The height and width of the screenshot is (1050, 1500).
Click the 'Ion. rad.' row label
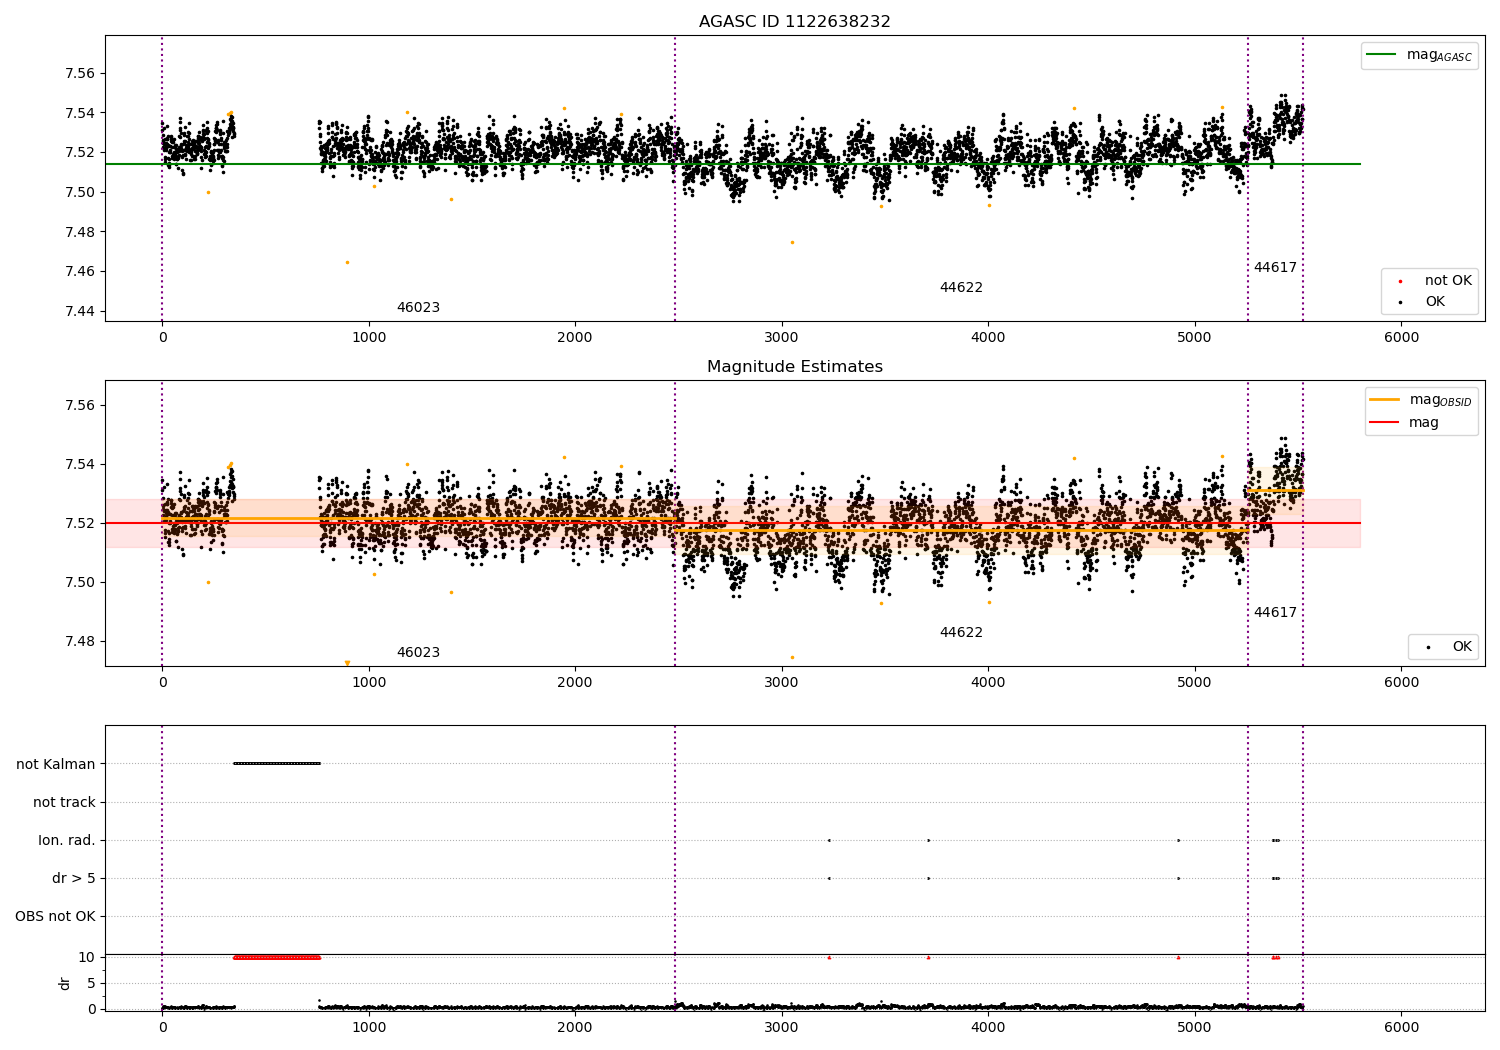click(67, 840)
